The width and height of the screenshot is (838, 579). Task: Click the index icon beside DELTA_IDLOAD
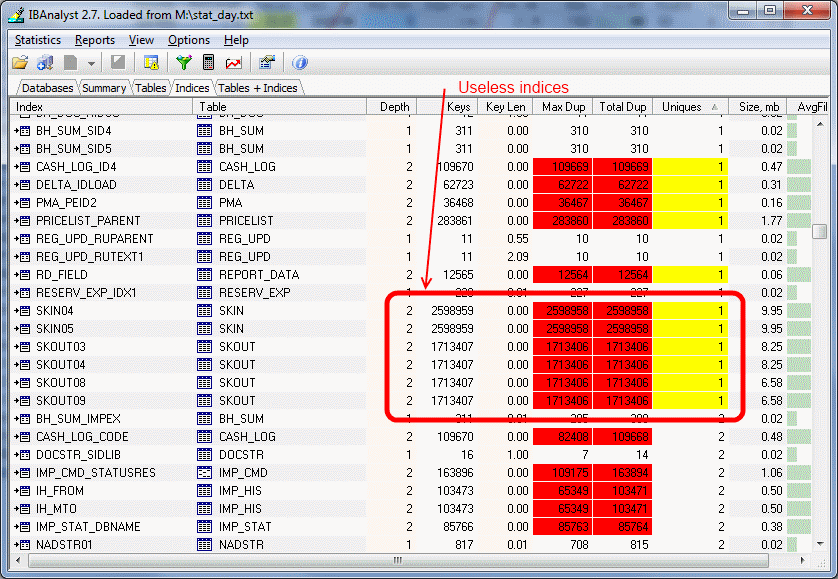[x=24, y=185]
